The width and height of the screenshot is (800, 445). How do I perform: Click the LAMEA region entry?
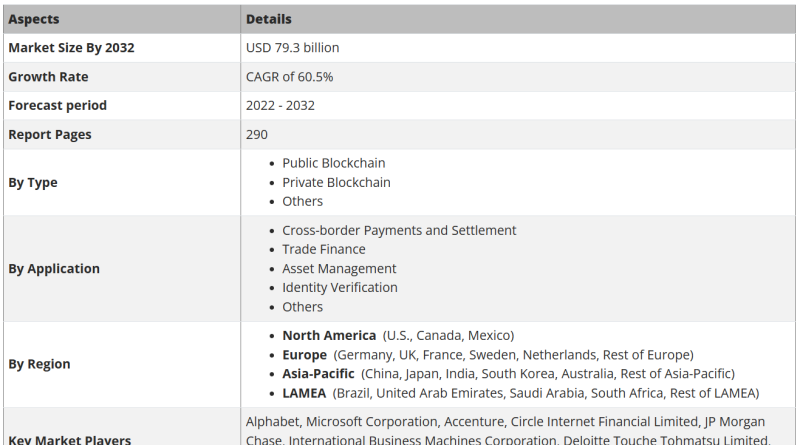click(520, 393)
